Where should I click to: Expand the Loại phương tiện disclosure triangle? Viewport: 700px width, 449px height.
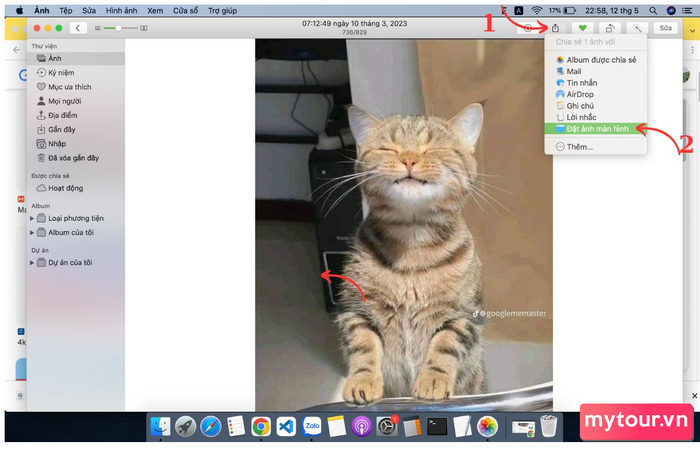pos(32,219)
